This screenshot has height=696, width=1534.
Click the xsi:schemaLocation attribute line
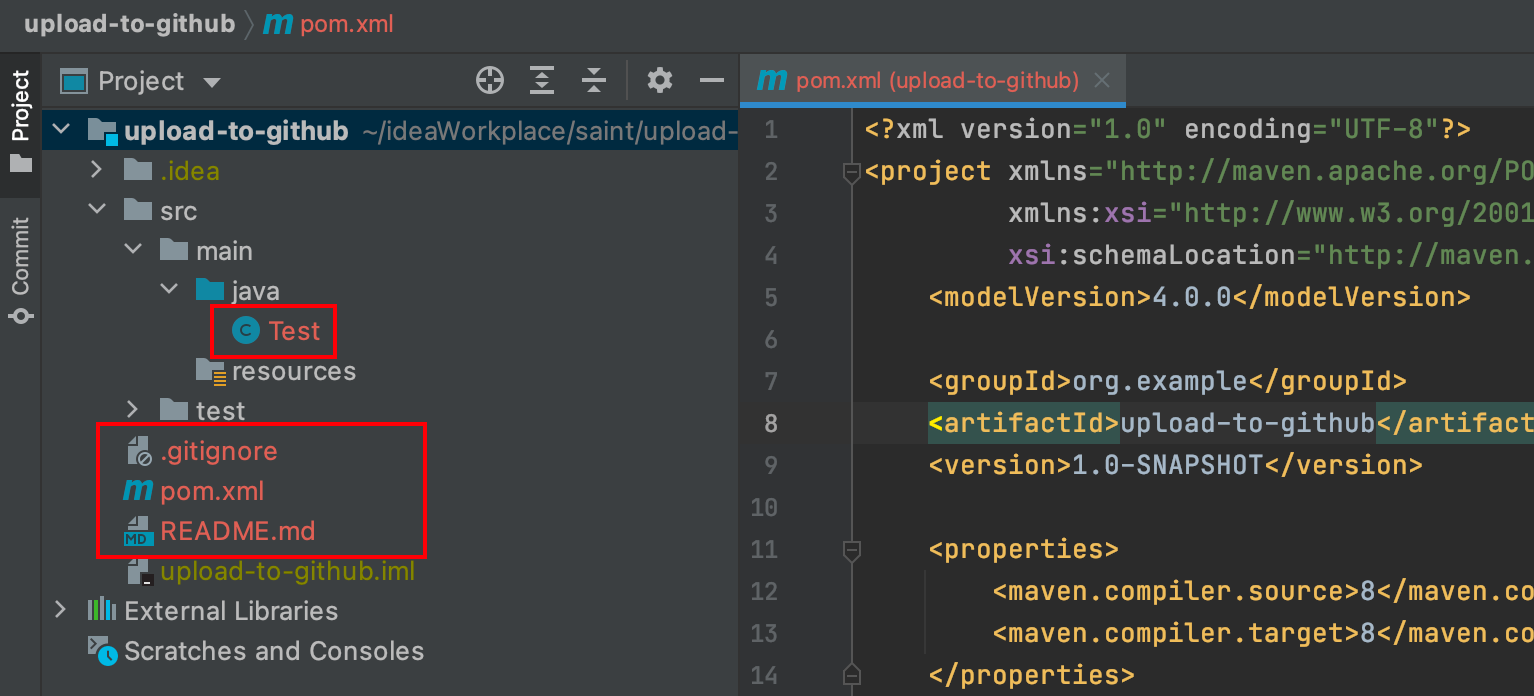tap(1271, 255)
